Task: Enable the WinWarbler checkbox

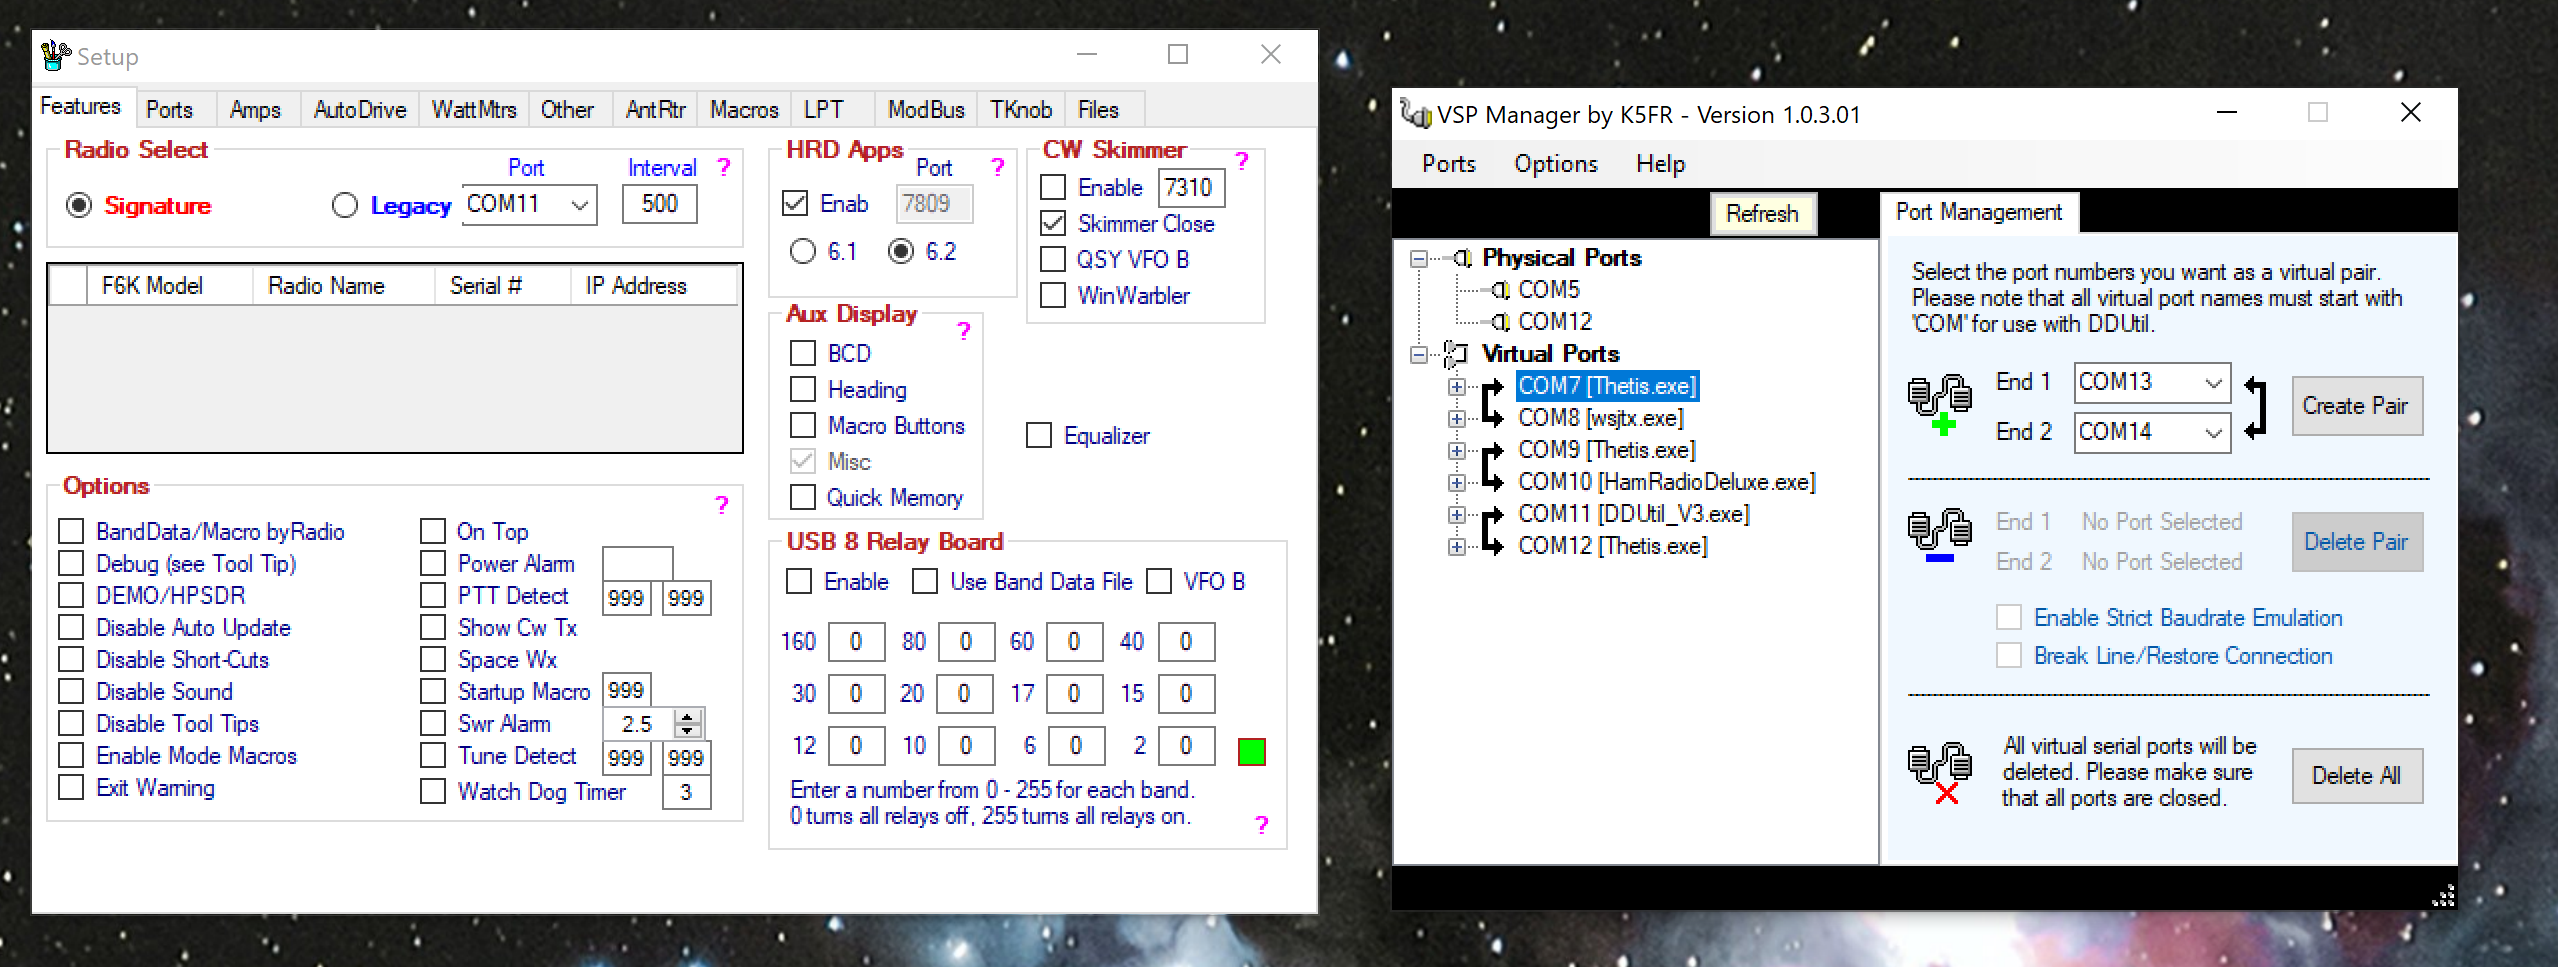Action: coord(1053,295)
